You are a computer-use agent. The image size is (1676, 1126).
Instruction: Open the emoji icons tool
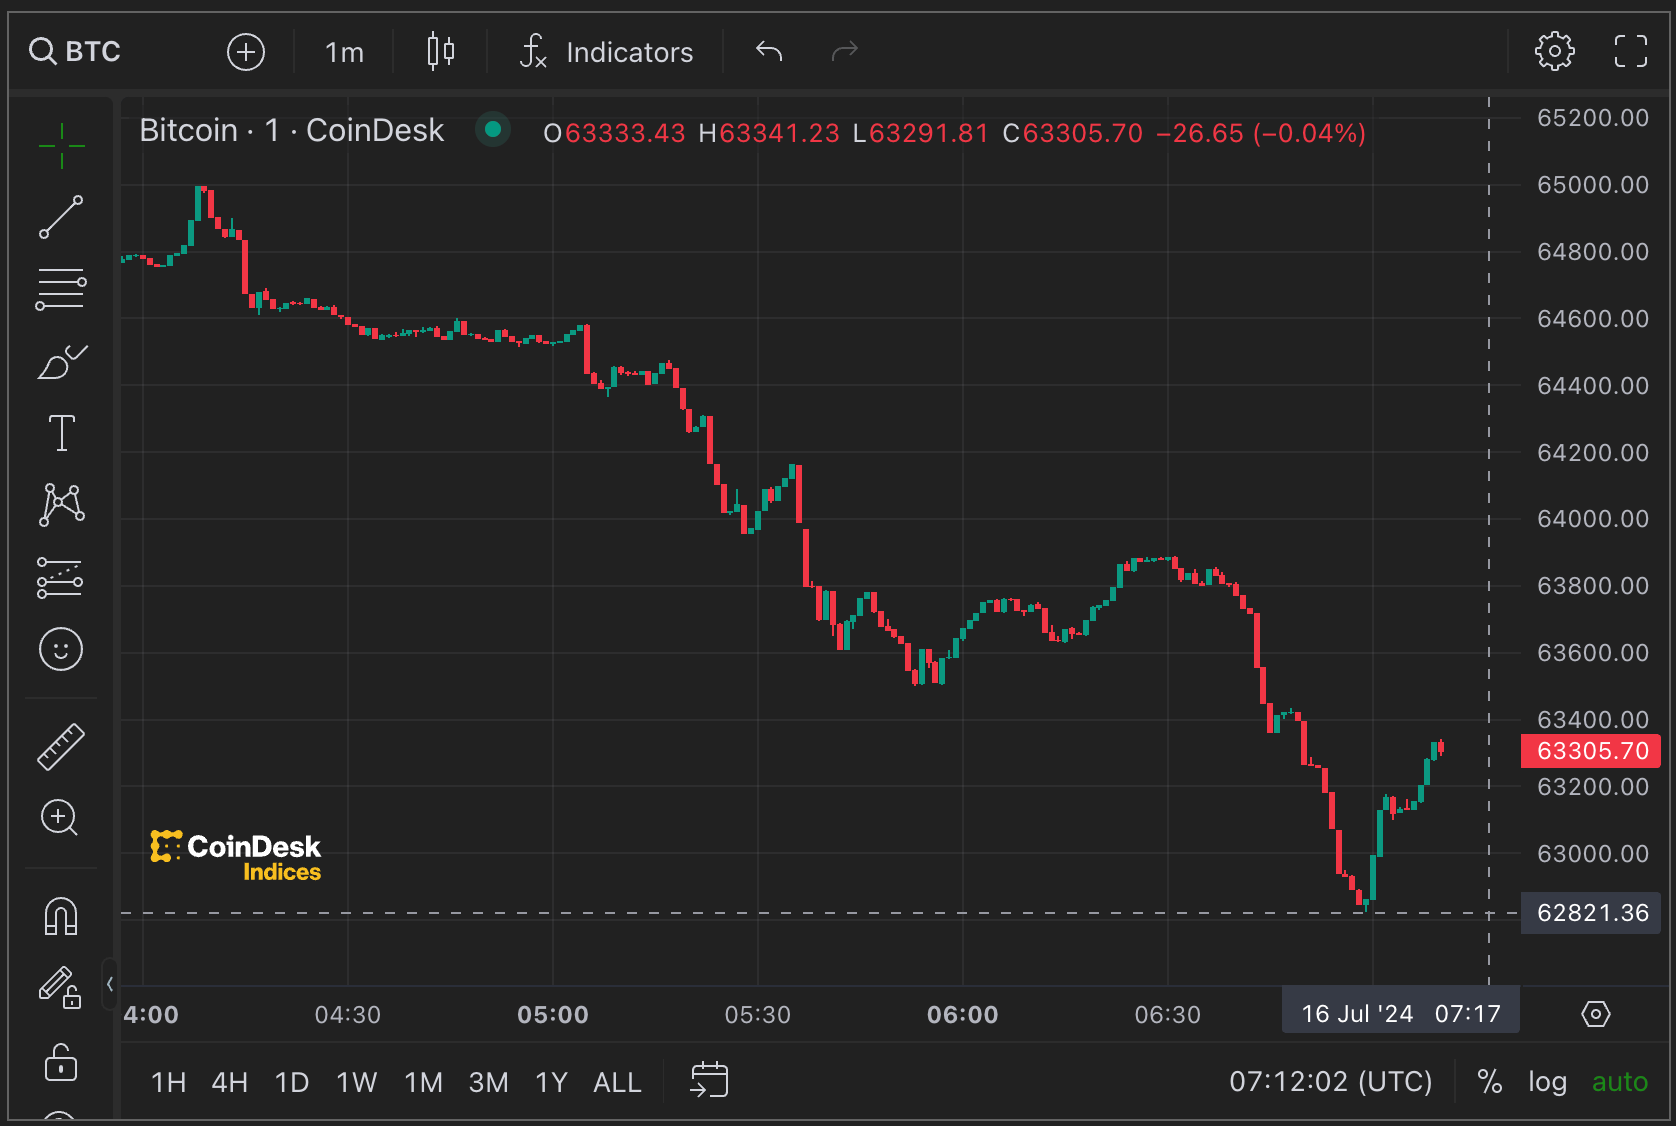point(61,649)
